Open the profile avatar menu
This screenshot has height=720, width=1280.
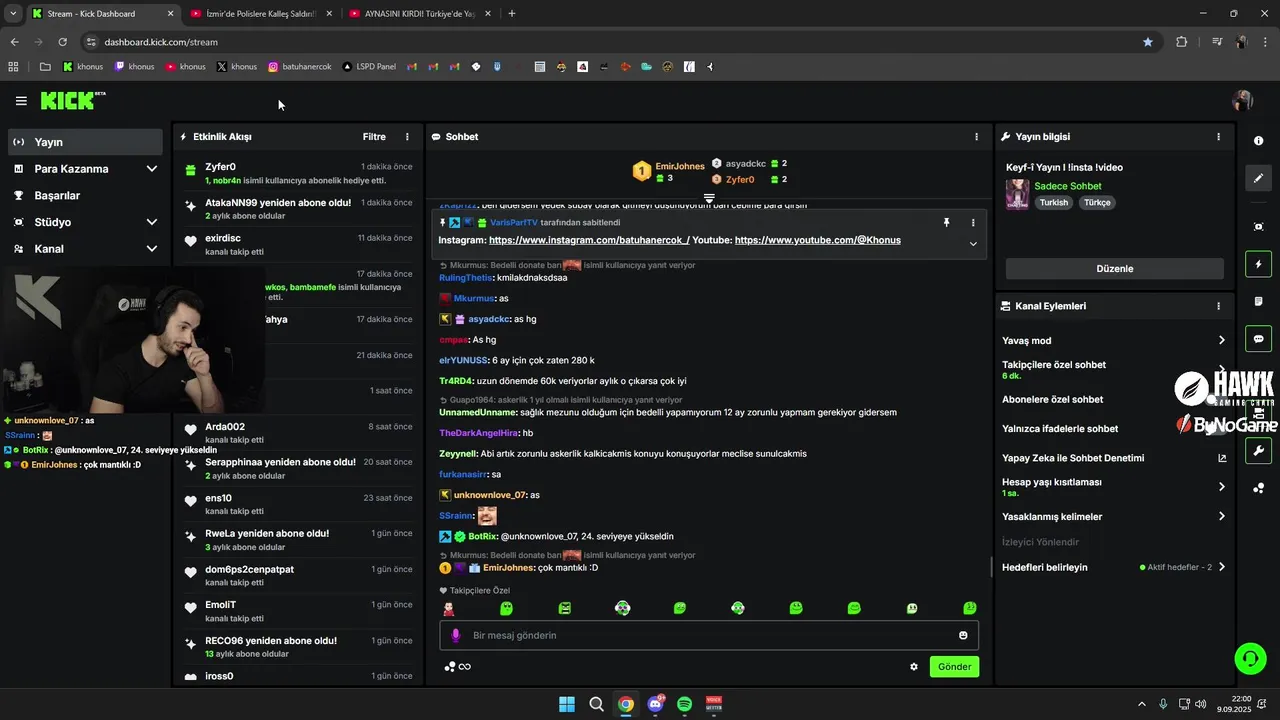point(1243,100)
